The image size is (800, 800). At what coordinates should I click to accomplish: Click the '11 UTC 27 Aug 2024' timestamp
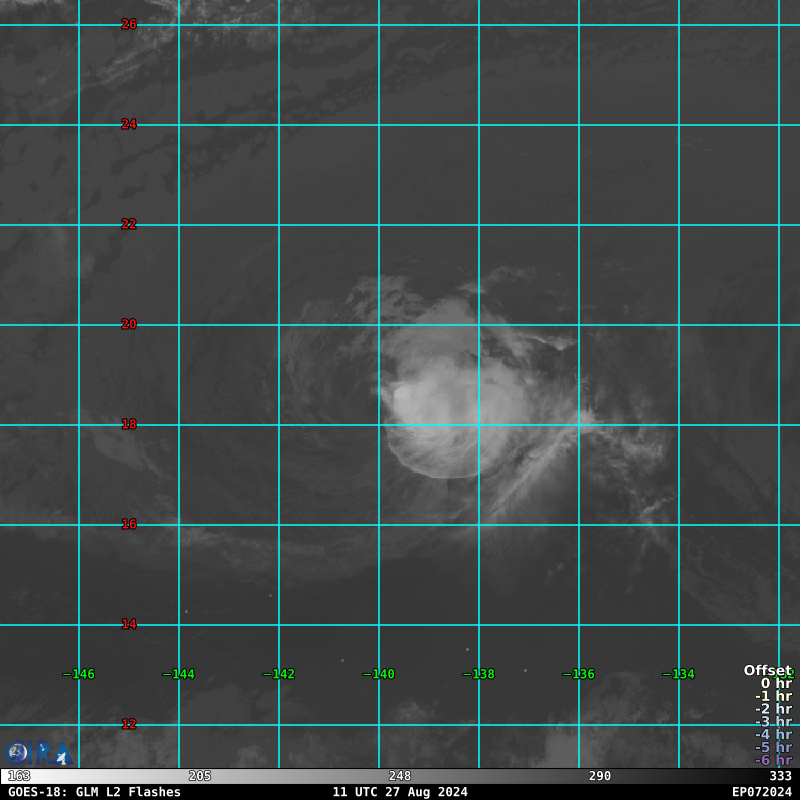point(400,792)
